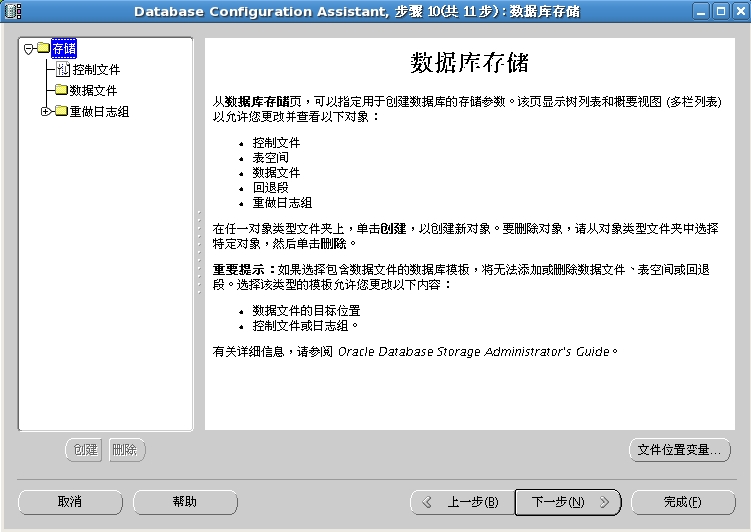Click 取消 to cancel wizard
This screenshot has height=532, width=751.
click(70, 502)
